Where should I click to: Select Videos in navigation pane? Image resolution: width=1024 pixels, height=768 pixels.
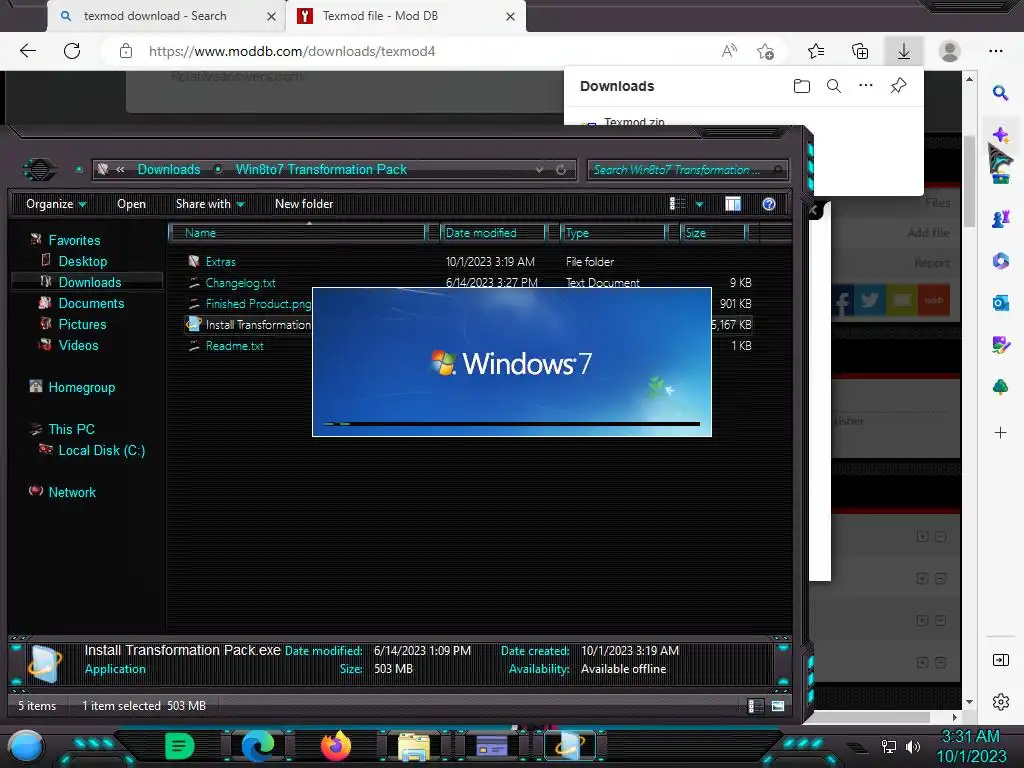[x=78, y=345]
